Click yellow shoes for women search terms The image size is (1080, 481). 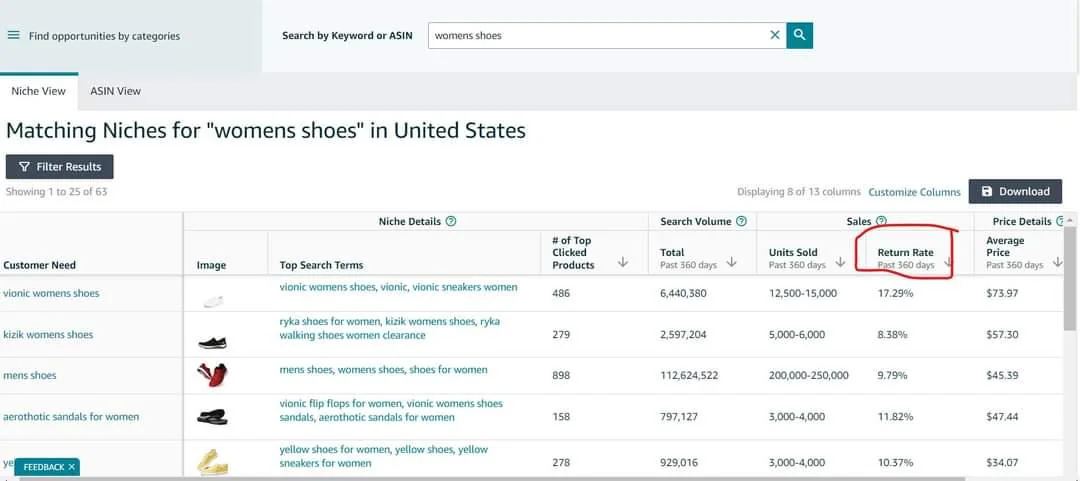pos(384,456)
